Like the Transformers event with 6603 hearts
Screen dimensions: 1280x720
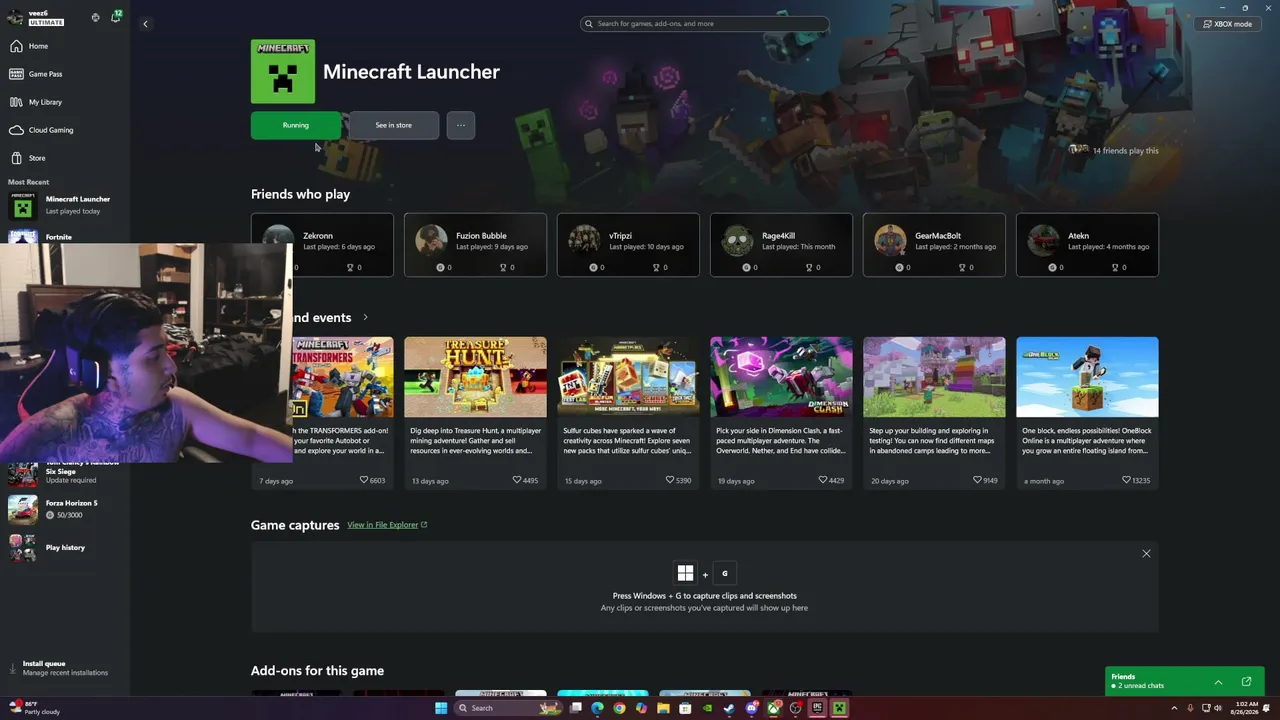click(364, 481)
